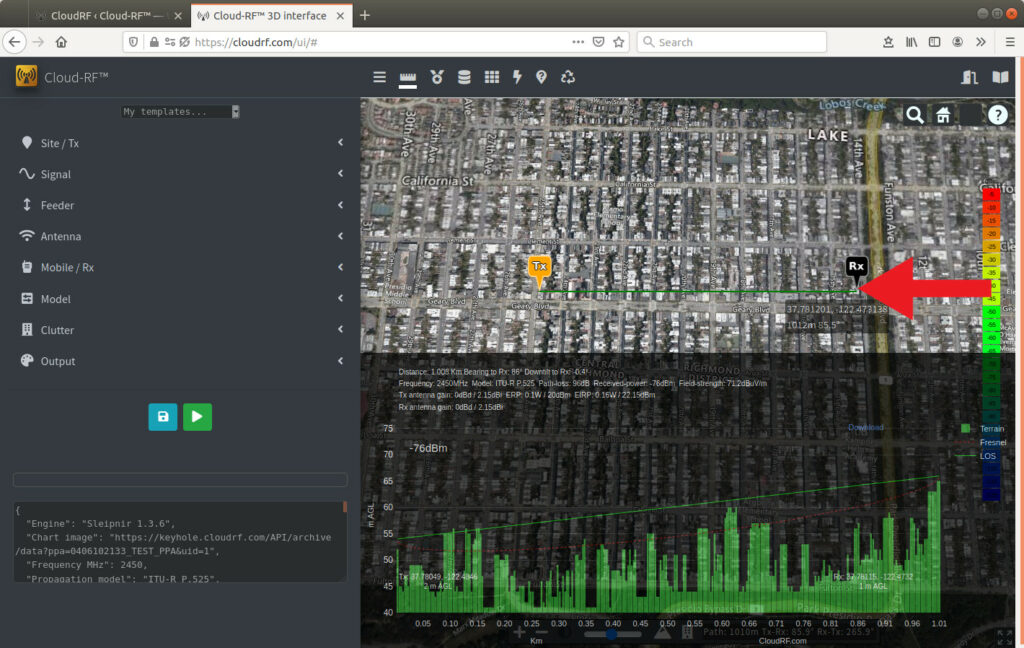Screen dimensions: 1024x648
Task: Open the Firefox library icon
Action: pos(911,42)
